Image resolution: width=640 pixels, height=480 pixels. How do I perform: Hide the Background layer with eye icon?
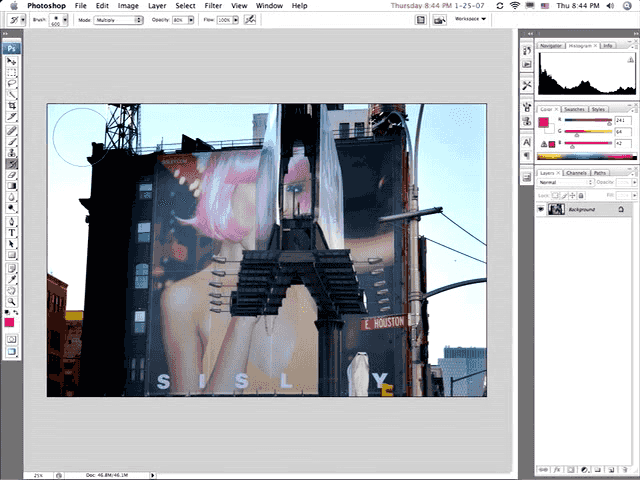(541, 209)
